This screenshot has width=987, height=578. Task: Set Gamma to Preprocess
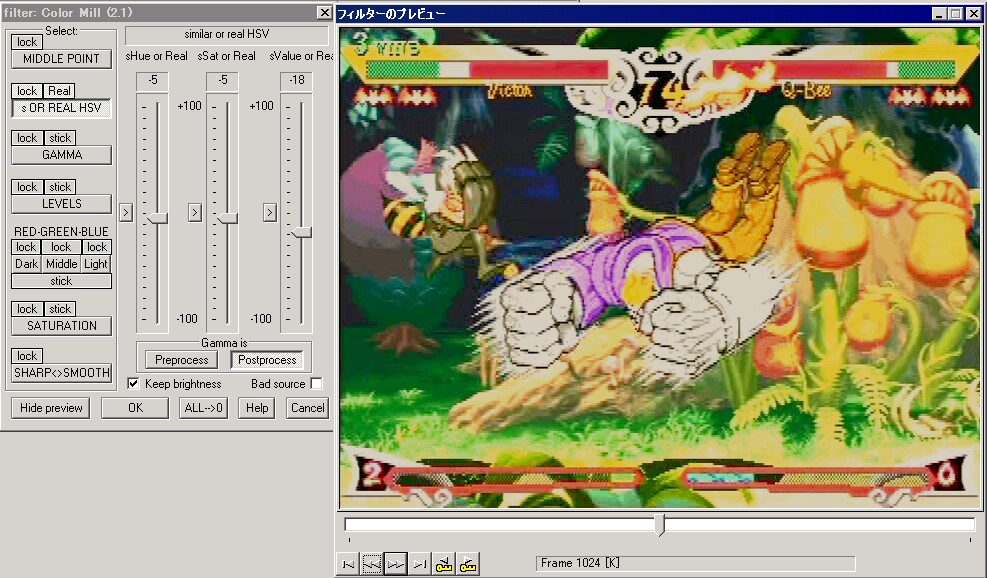click(181, 360)
